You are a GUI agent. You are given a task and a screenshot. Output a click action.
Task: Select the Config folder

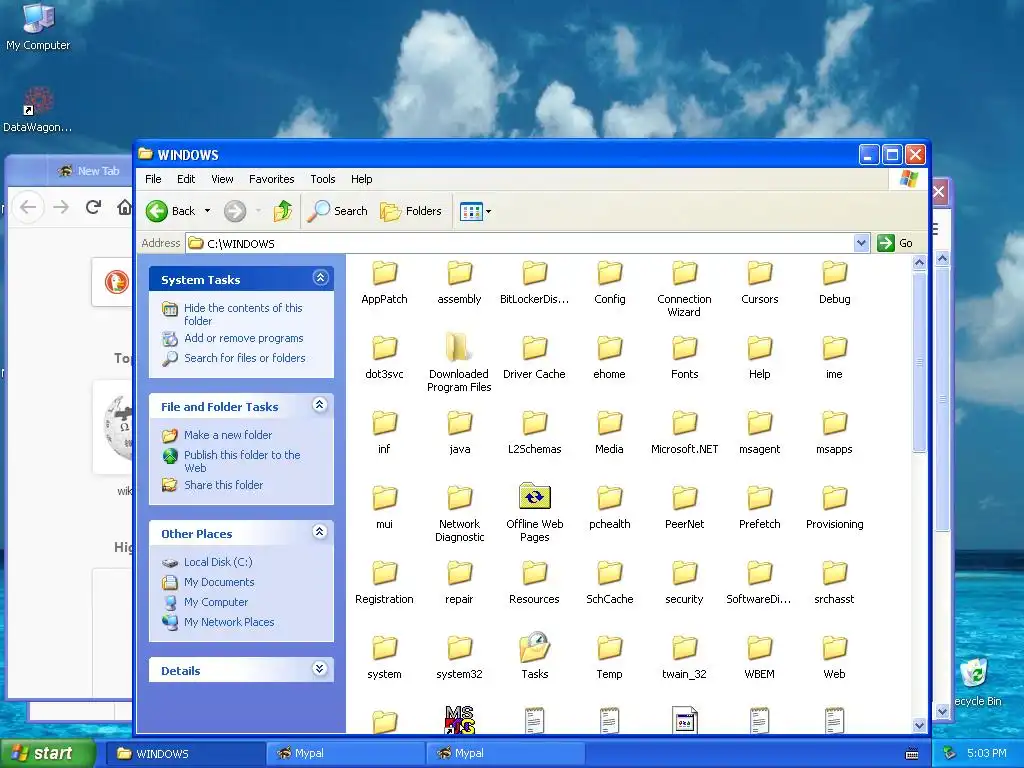[609, 283]
